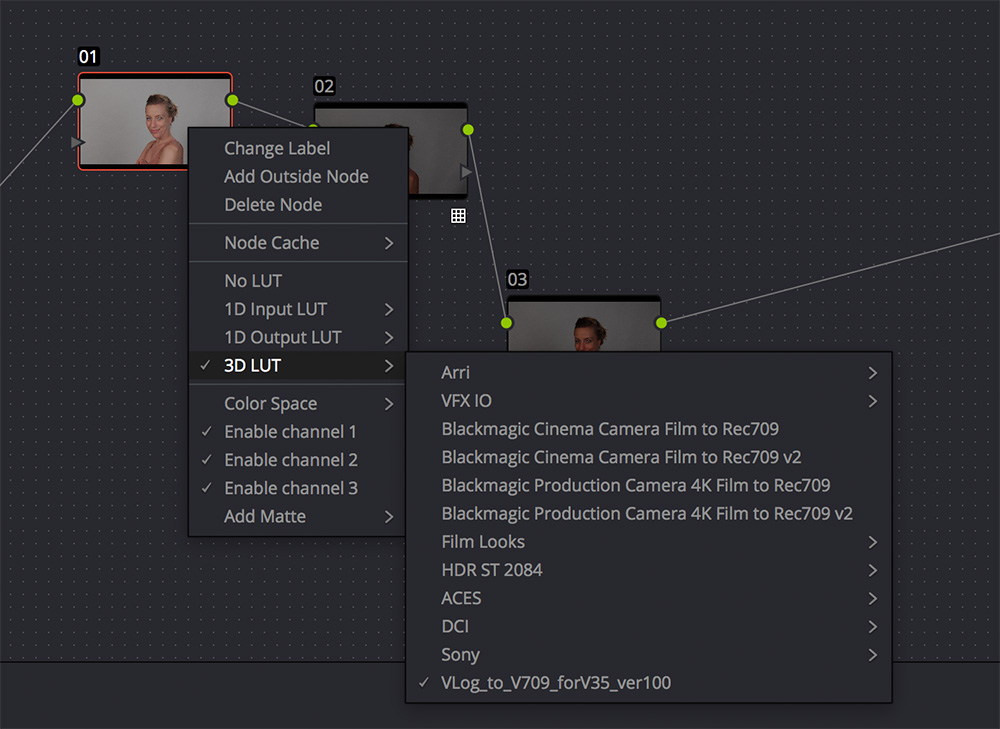Apply Blackmagic Cinema Camera Film to Rec709 v2
1000x729 pixels.
point(649,457)
